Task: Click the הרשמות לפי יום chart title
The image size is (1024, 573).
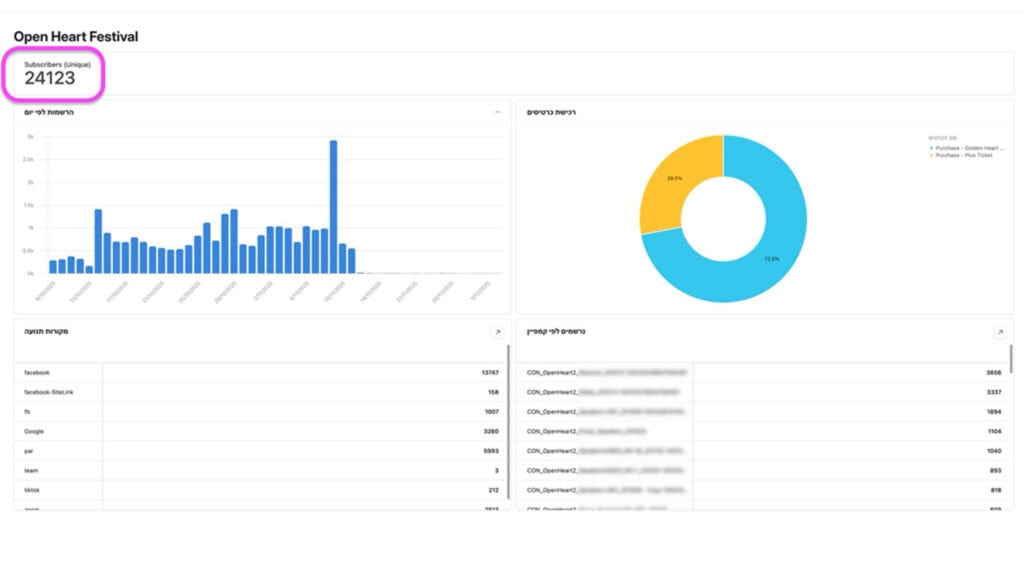Action: pyautogui.click(x=49, y=112)
